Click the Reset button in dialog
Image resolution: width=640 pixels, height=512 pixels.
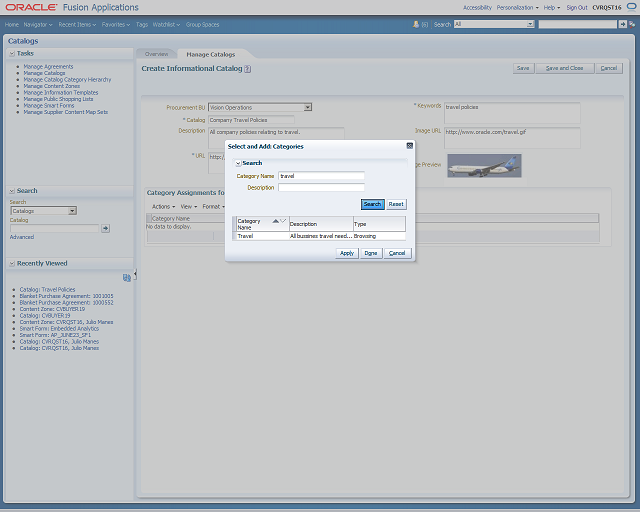coord(396,204)
